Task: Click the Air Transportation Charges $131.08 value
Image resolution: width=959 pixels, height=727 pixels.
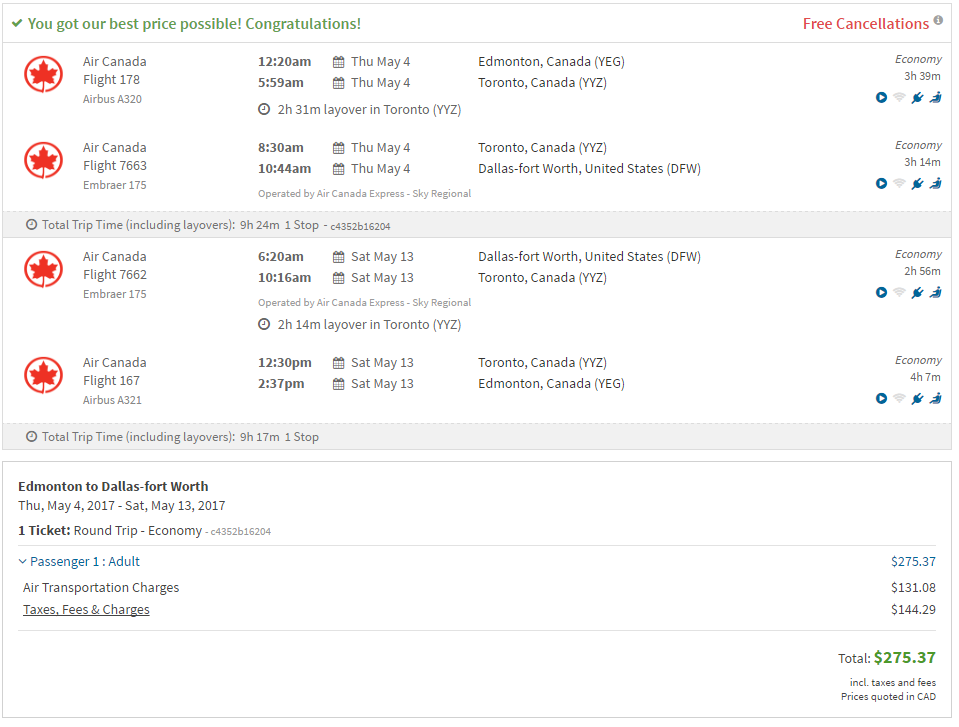Action: 913,588
